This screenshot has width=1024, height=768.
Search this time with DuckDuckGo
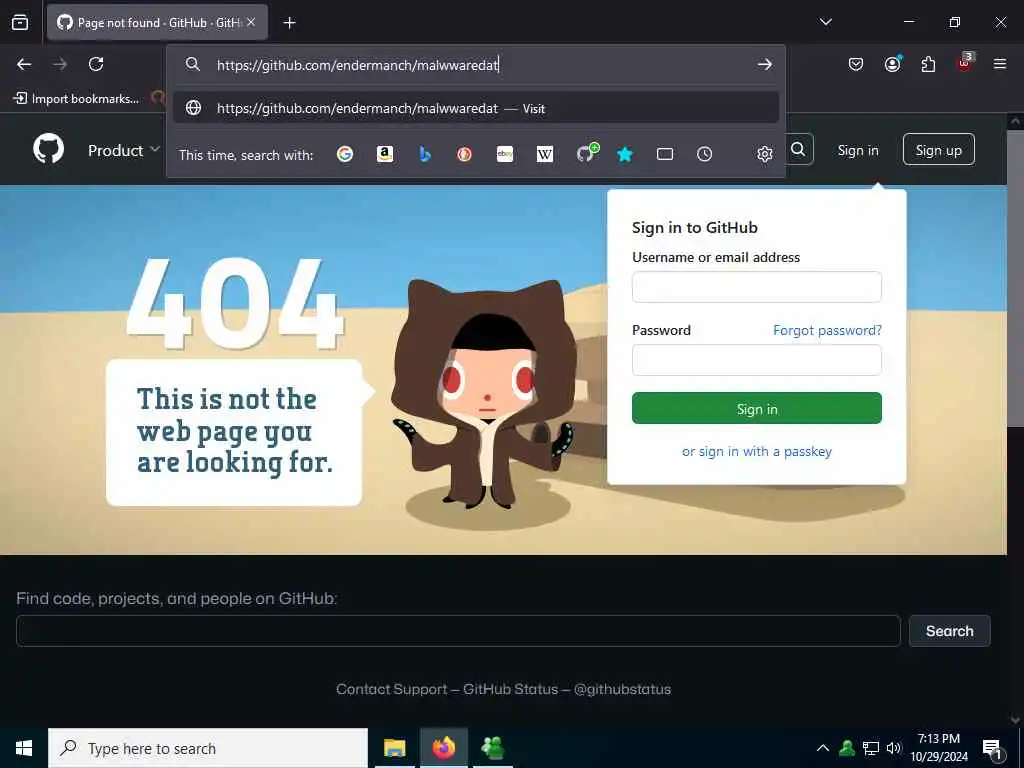464,154
